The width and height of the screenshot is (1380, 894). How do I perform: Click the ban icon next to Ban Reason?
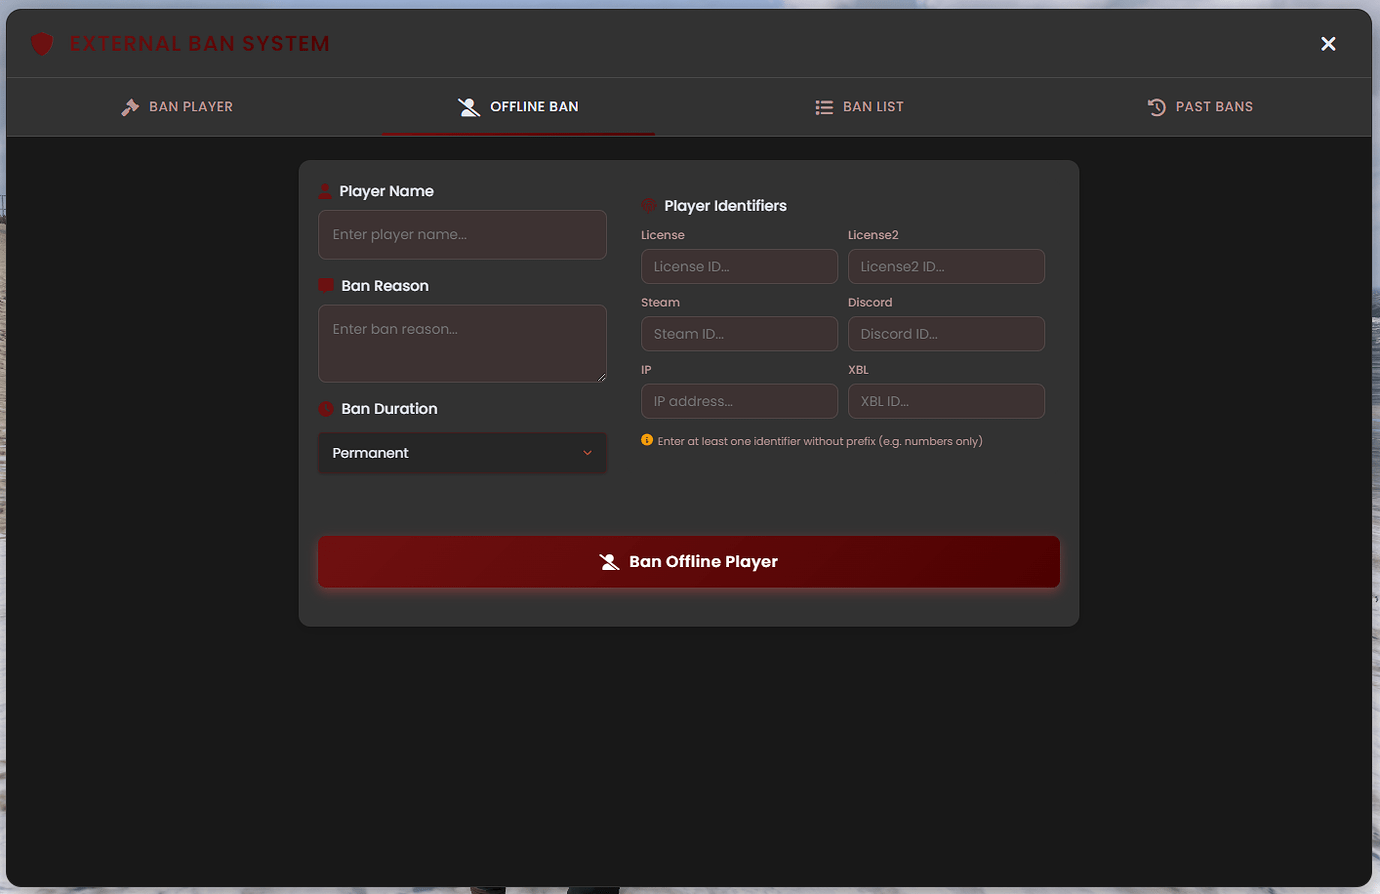click(326, 285)
